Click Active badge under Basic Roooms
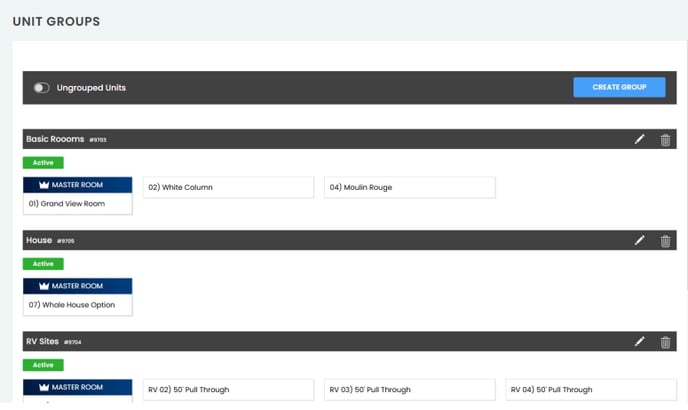Viewport: 688px width, 410px height. click(x=43, y=162)
